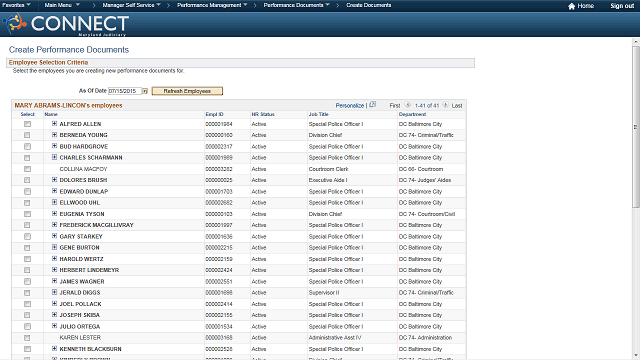Select COLLINA MACFOY checkbox
Viewport: 640px width, 360px height.
[x=27, y=169]
